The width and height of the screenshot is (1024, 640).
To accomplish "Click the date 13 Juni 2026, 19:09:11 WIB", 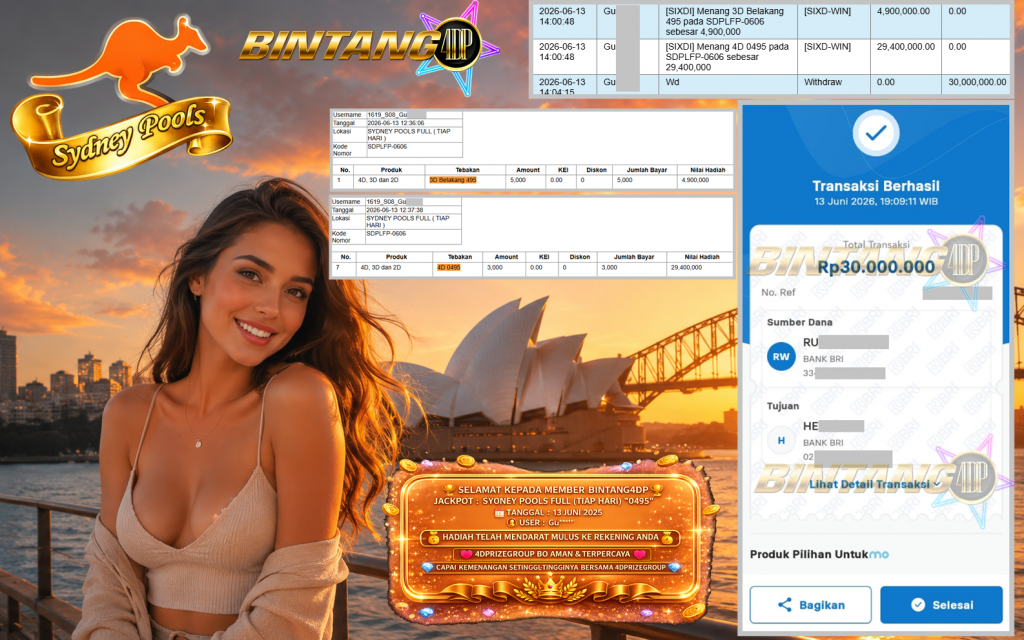I will [876, 201].
